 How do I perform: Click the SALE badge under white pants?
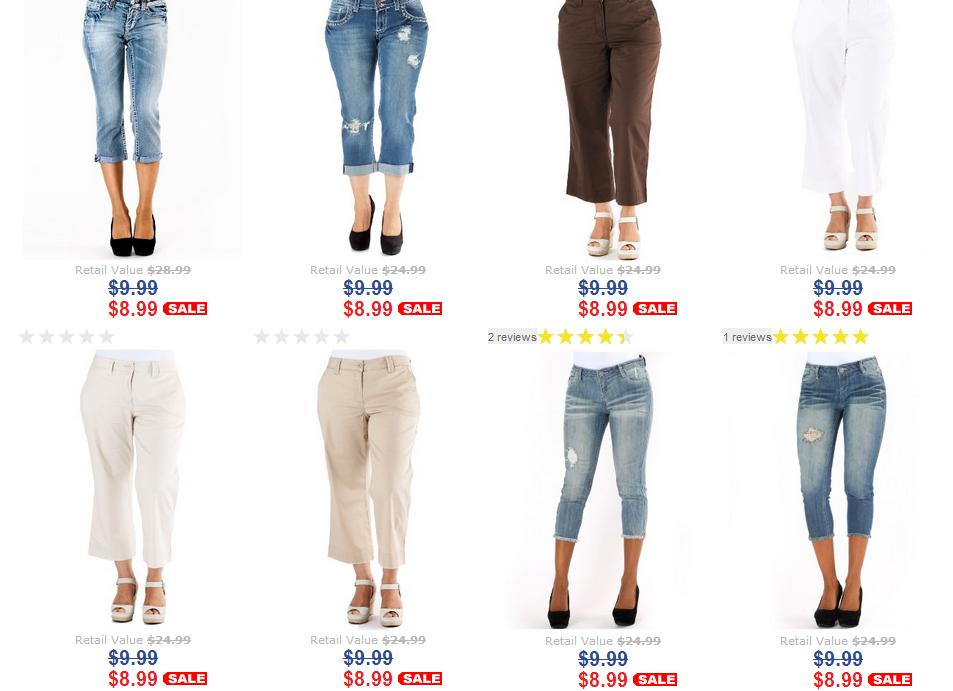click(x=890, y=309)
